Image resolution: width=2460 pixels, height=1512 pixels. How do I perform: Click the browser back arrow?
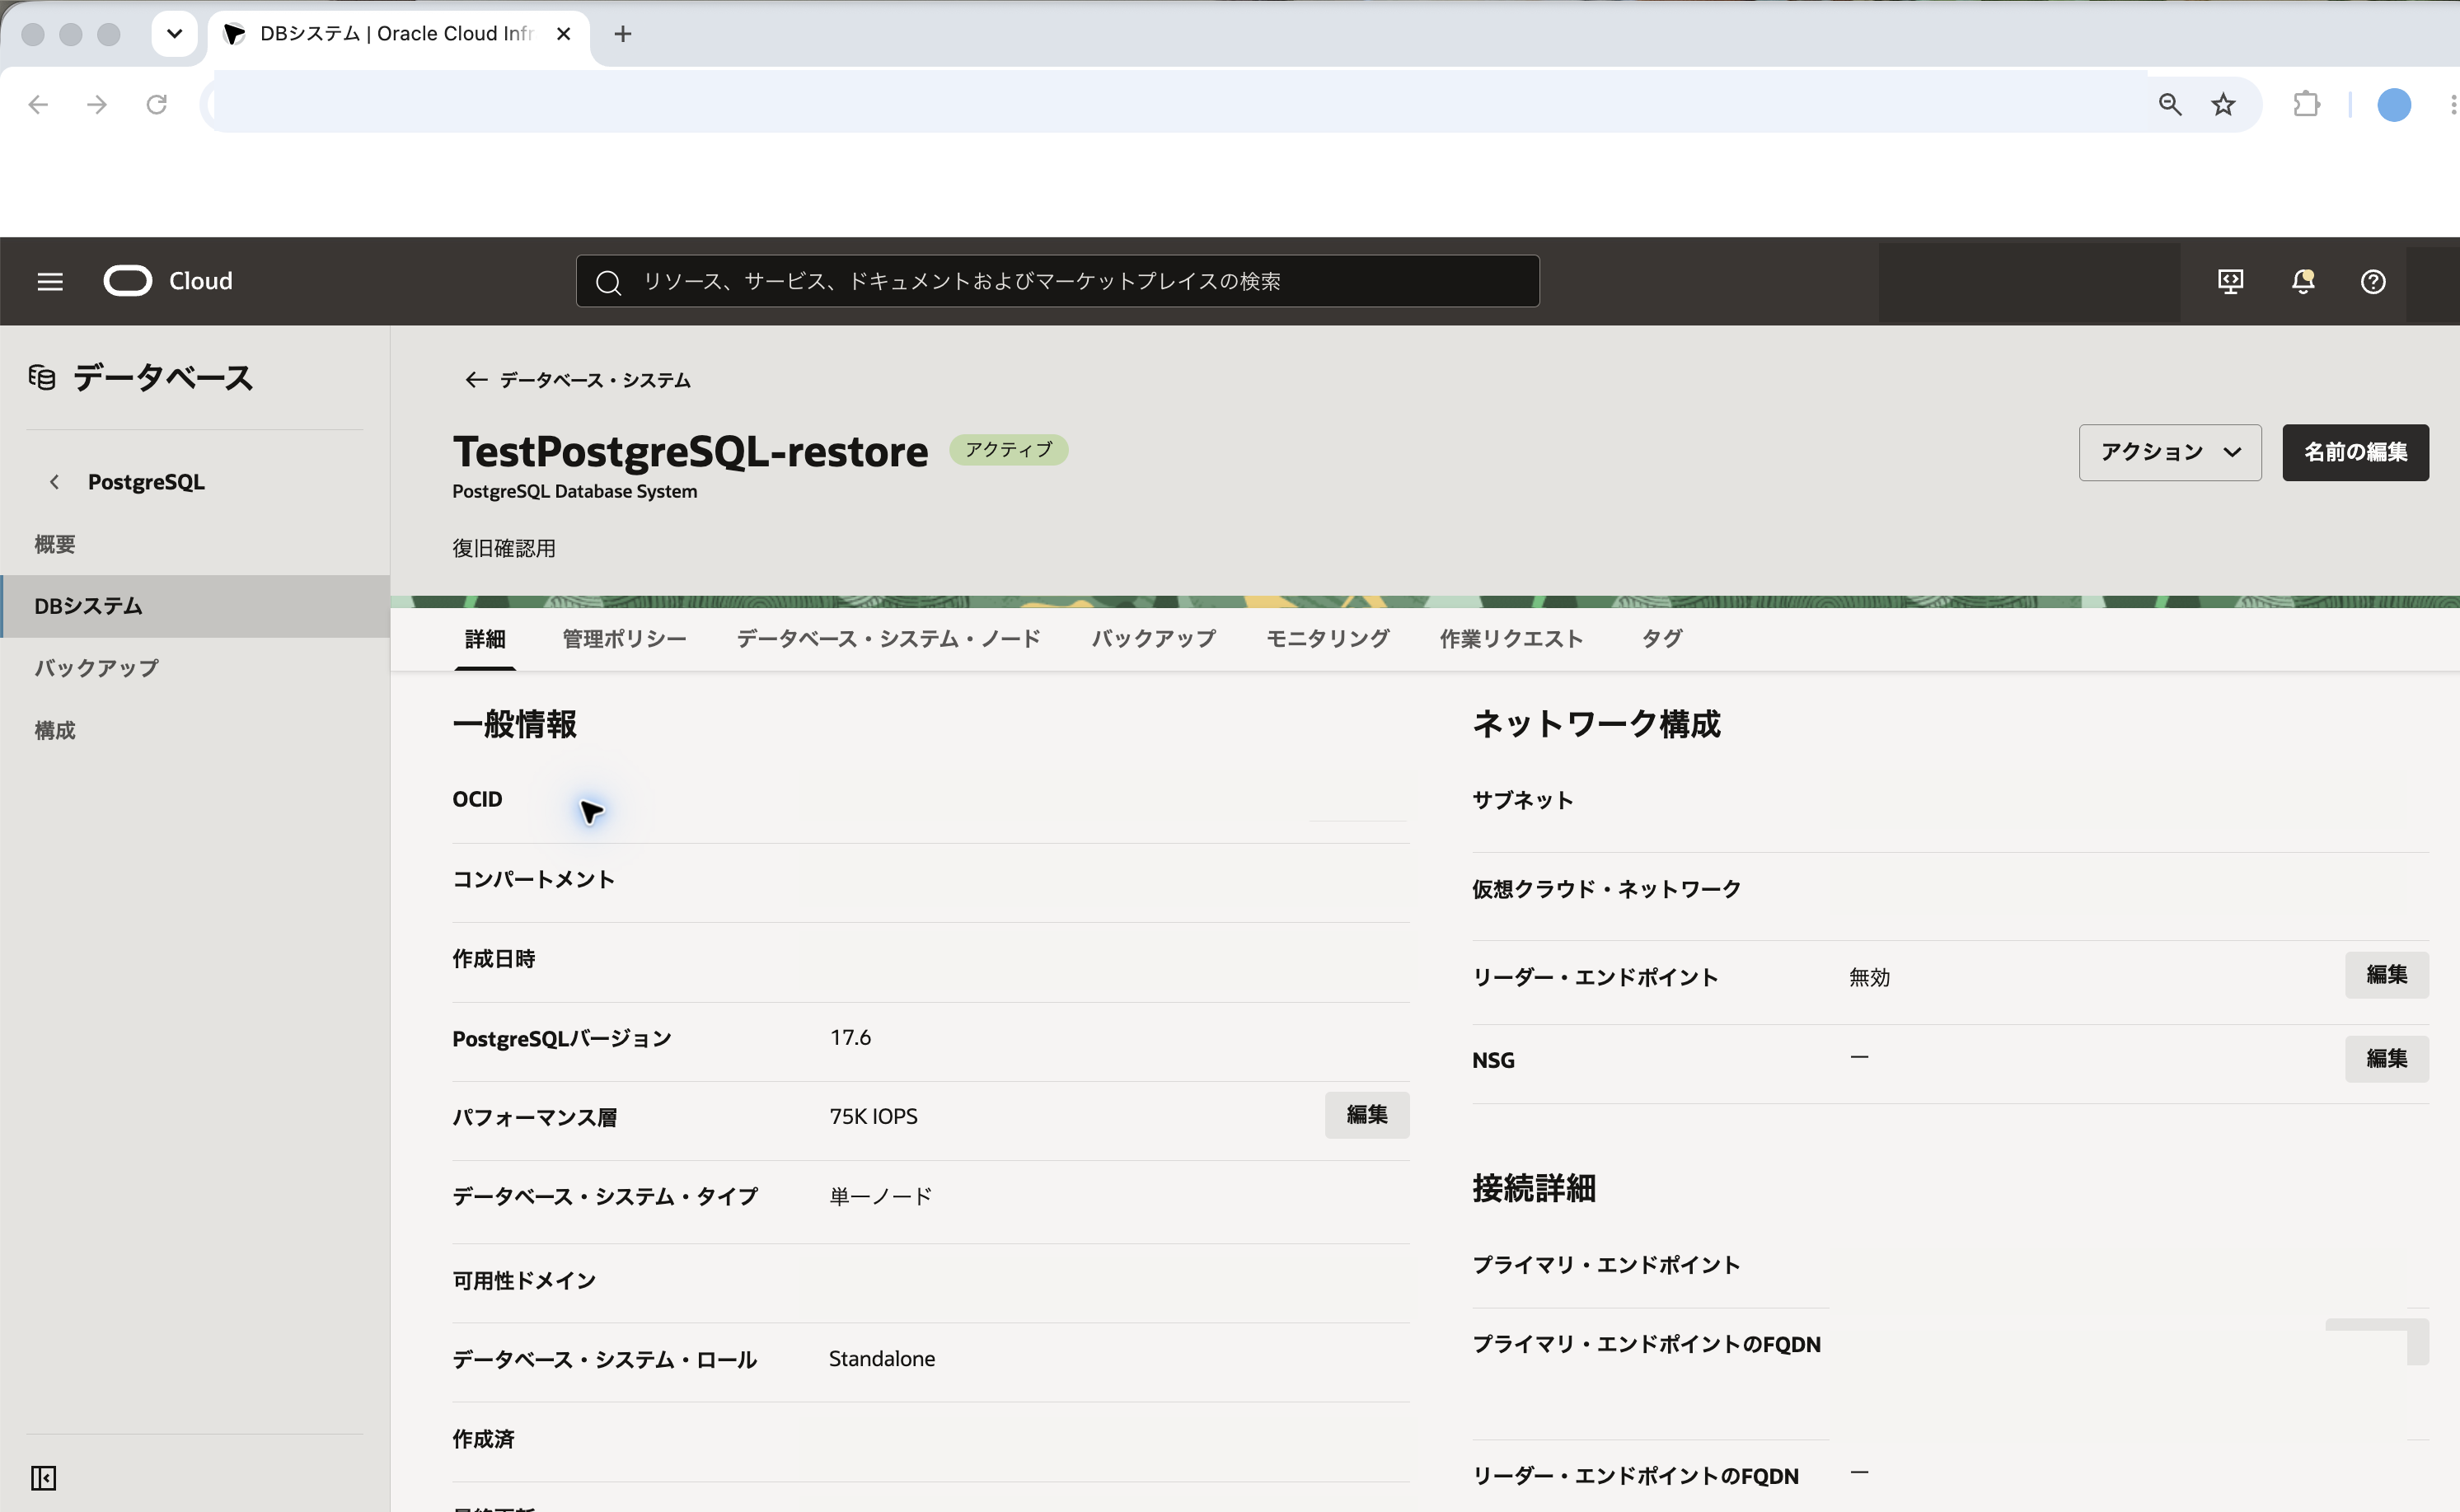point(38,104)
